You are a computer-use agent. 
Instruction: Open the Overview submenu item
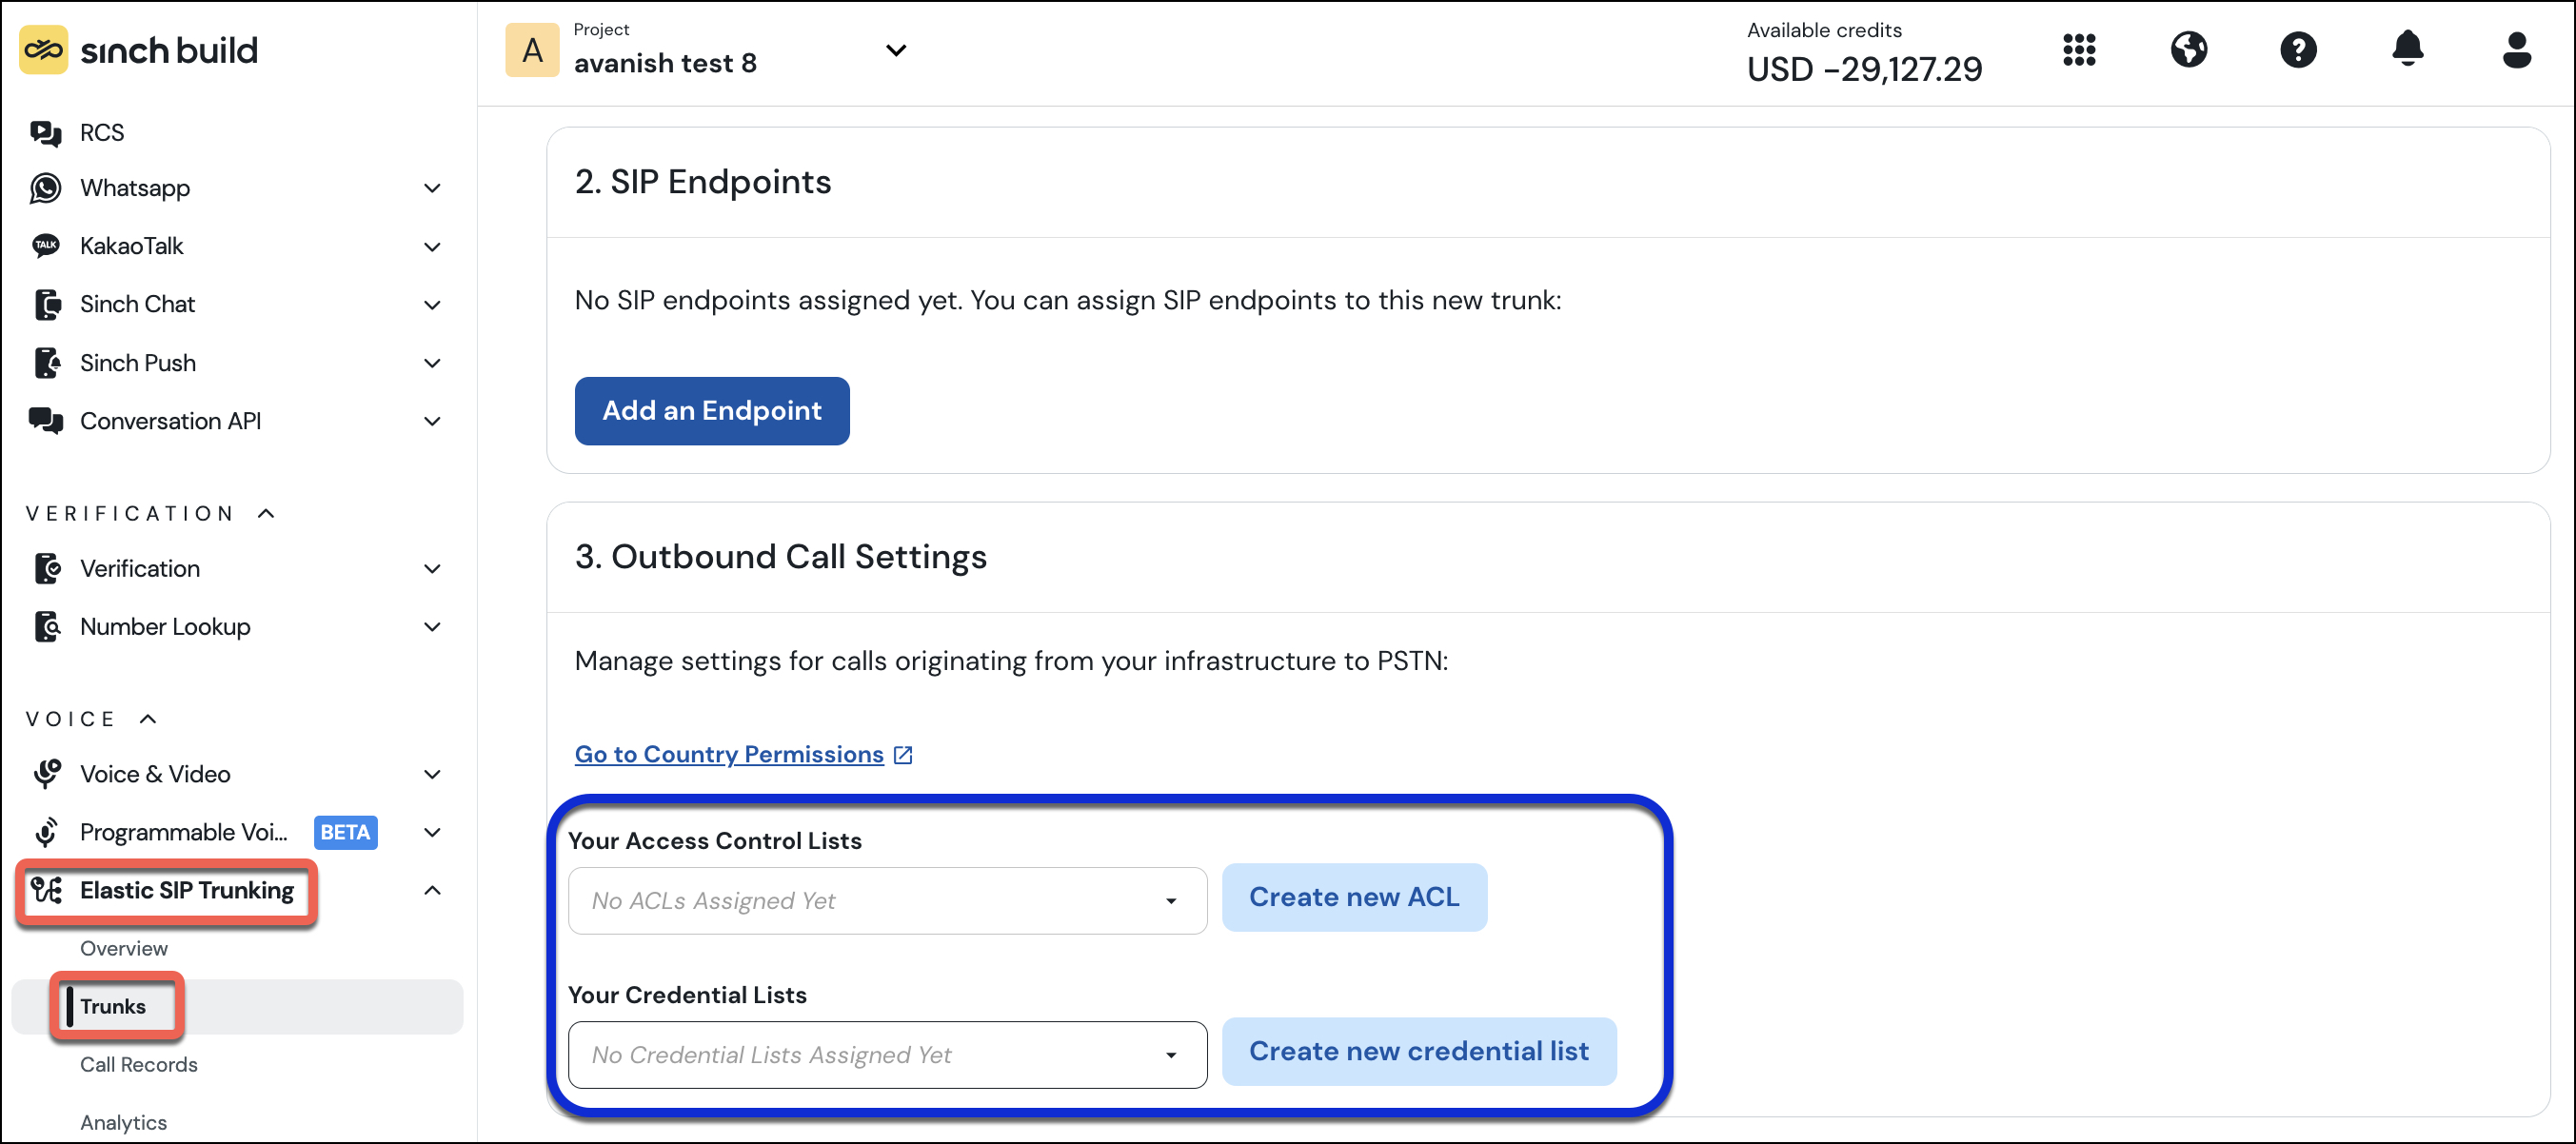point(124,948)
